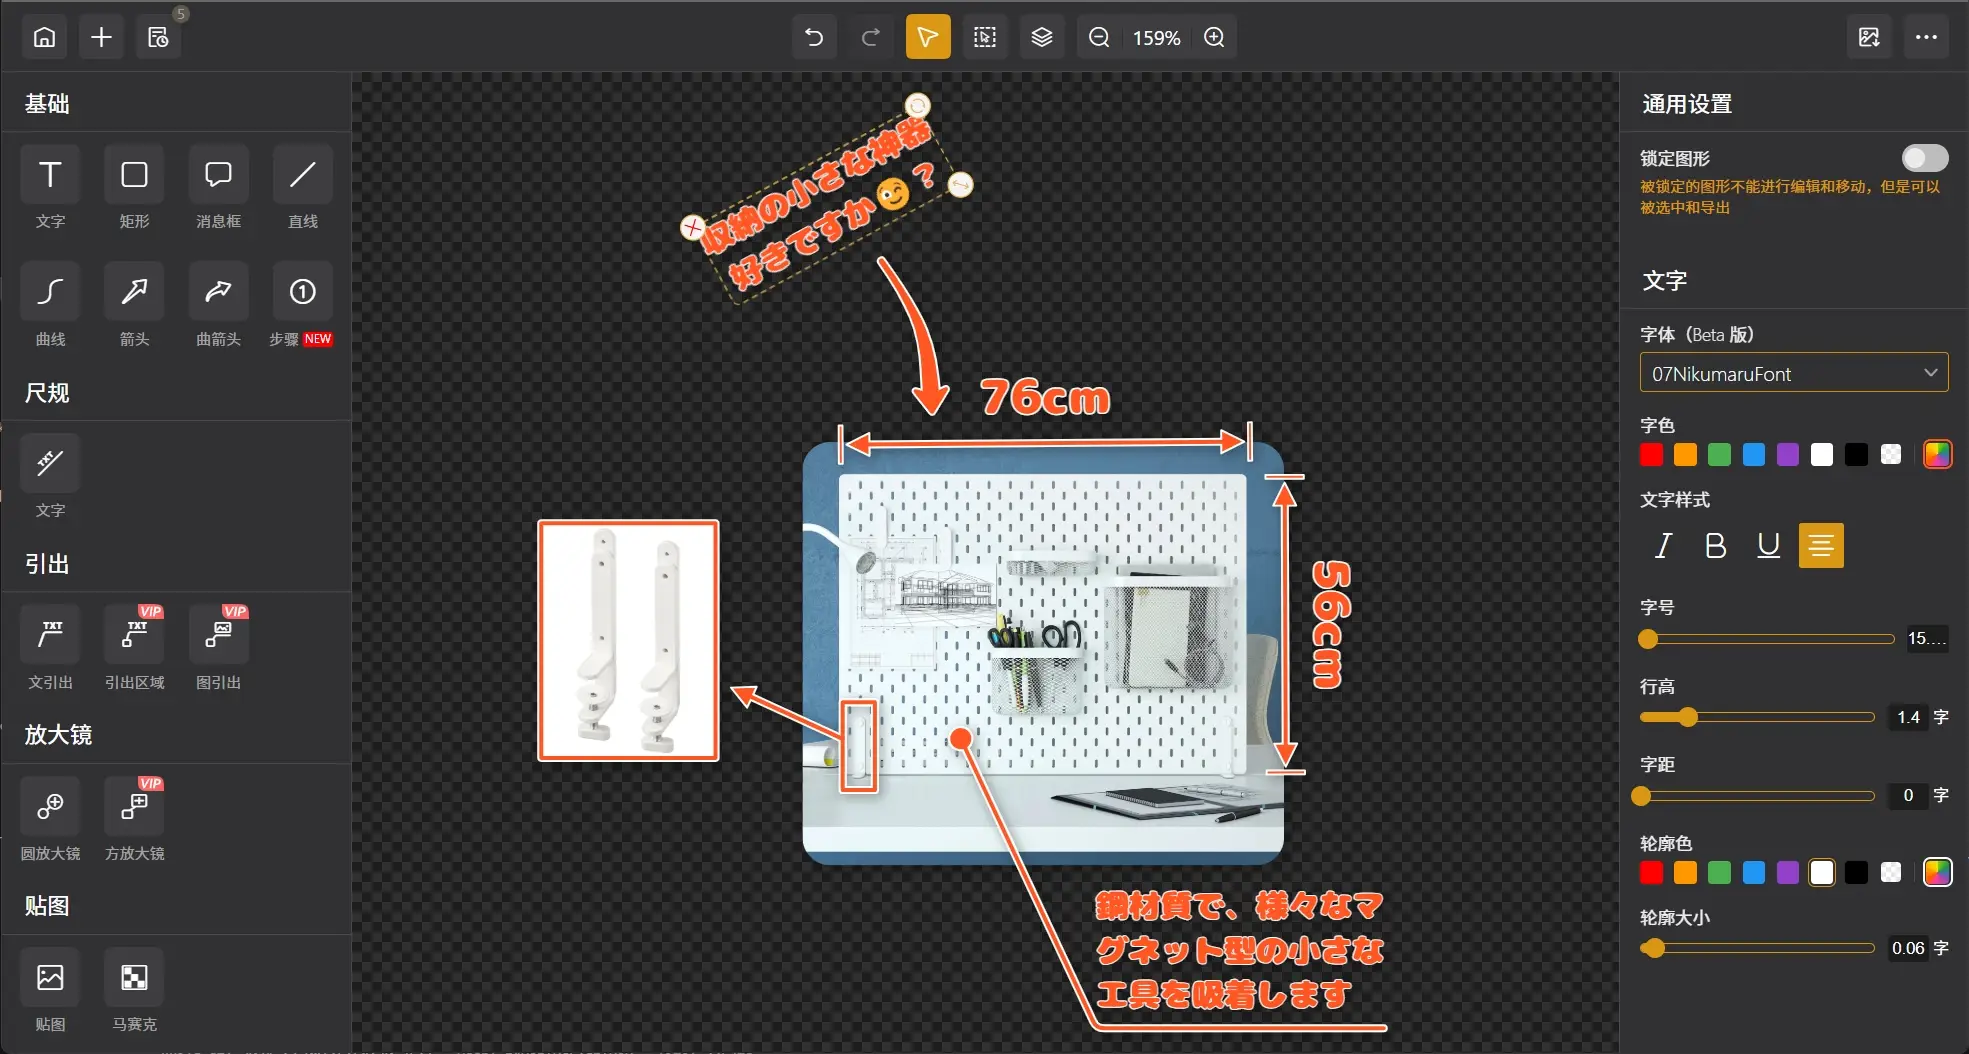Open custom color picker for 字色
The height and width of the screenshot is (1054, 1969).
[x=1937, y=455]
